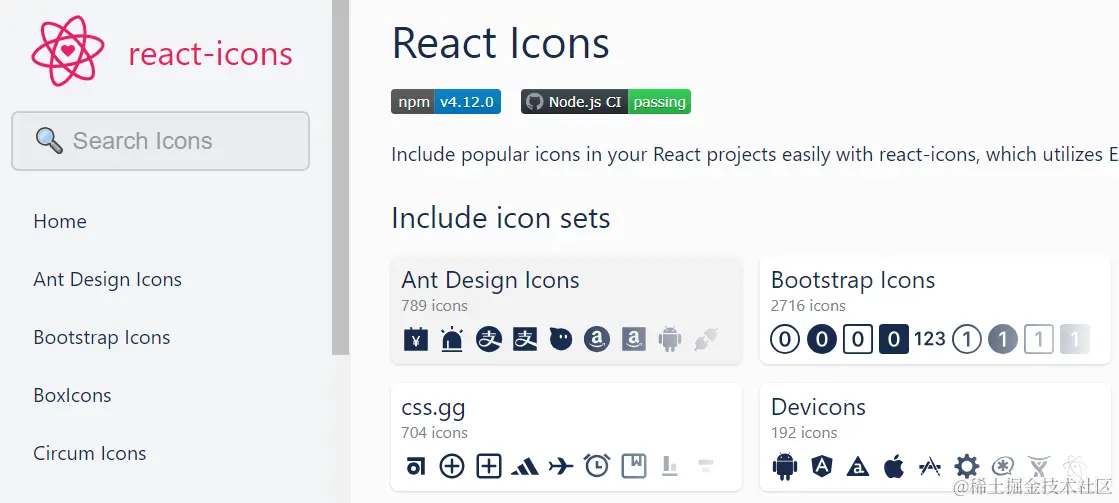Screen dimensions: 1119x503
Task: Select the album bookmark icon in css.gg
Action: (x=634, y=466)
